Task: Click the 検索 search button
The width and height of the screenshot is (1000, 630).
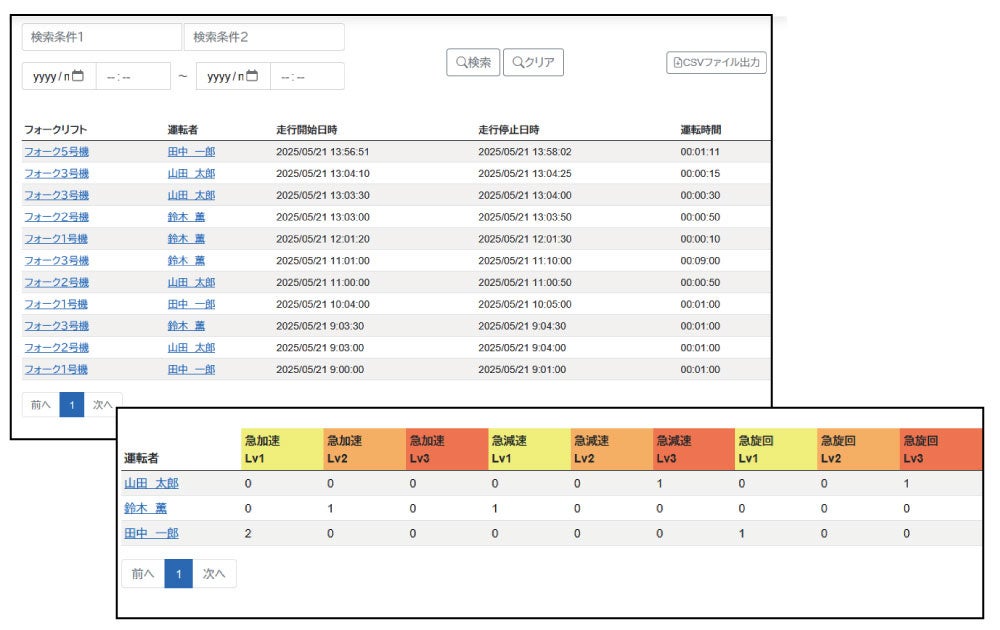Action: click(x=473, y=62)
